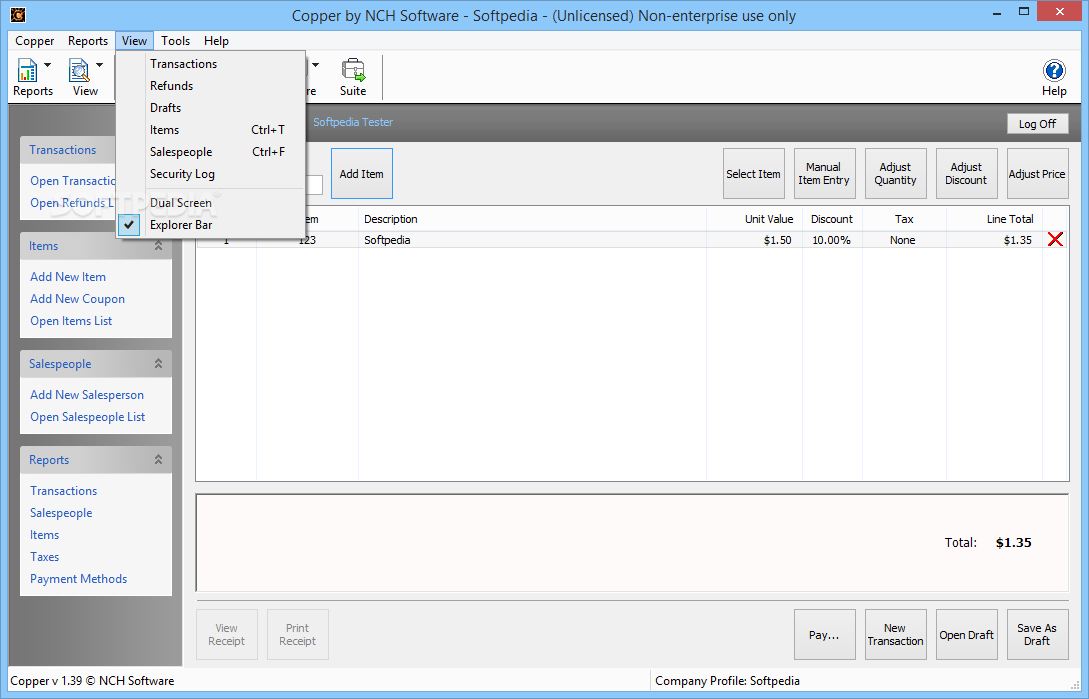Open the Transactions report link
1089x699 pixels.
point(63,491)
